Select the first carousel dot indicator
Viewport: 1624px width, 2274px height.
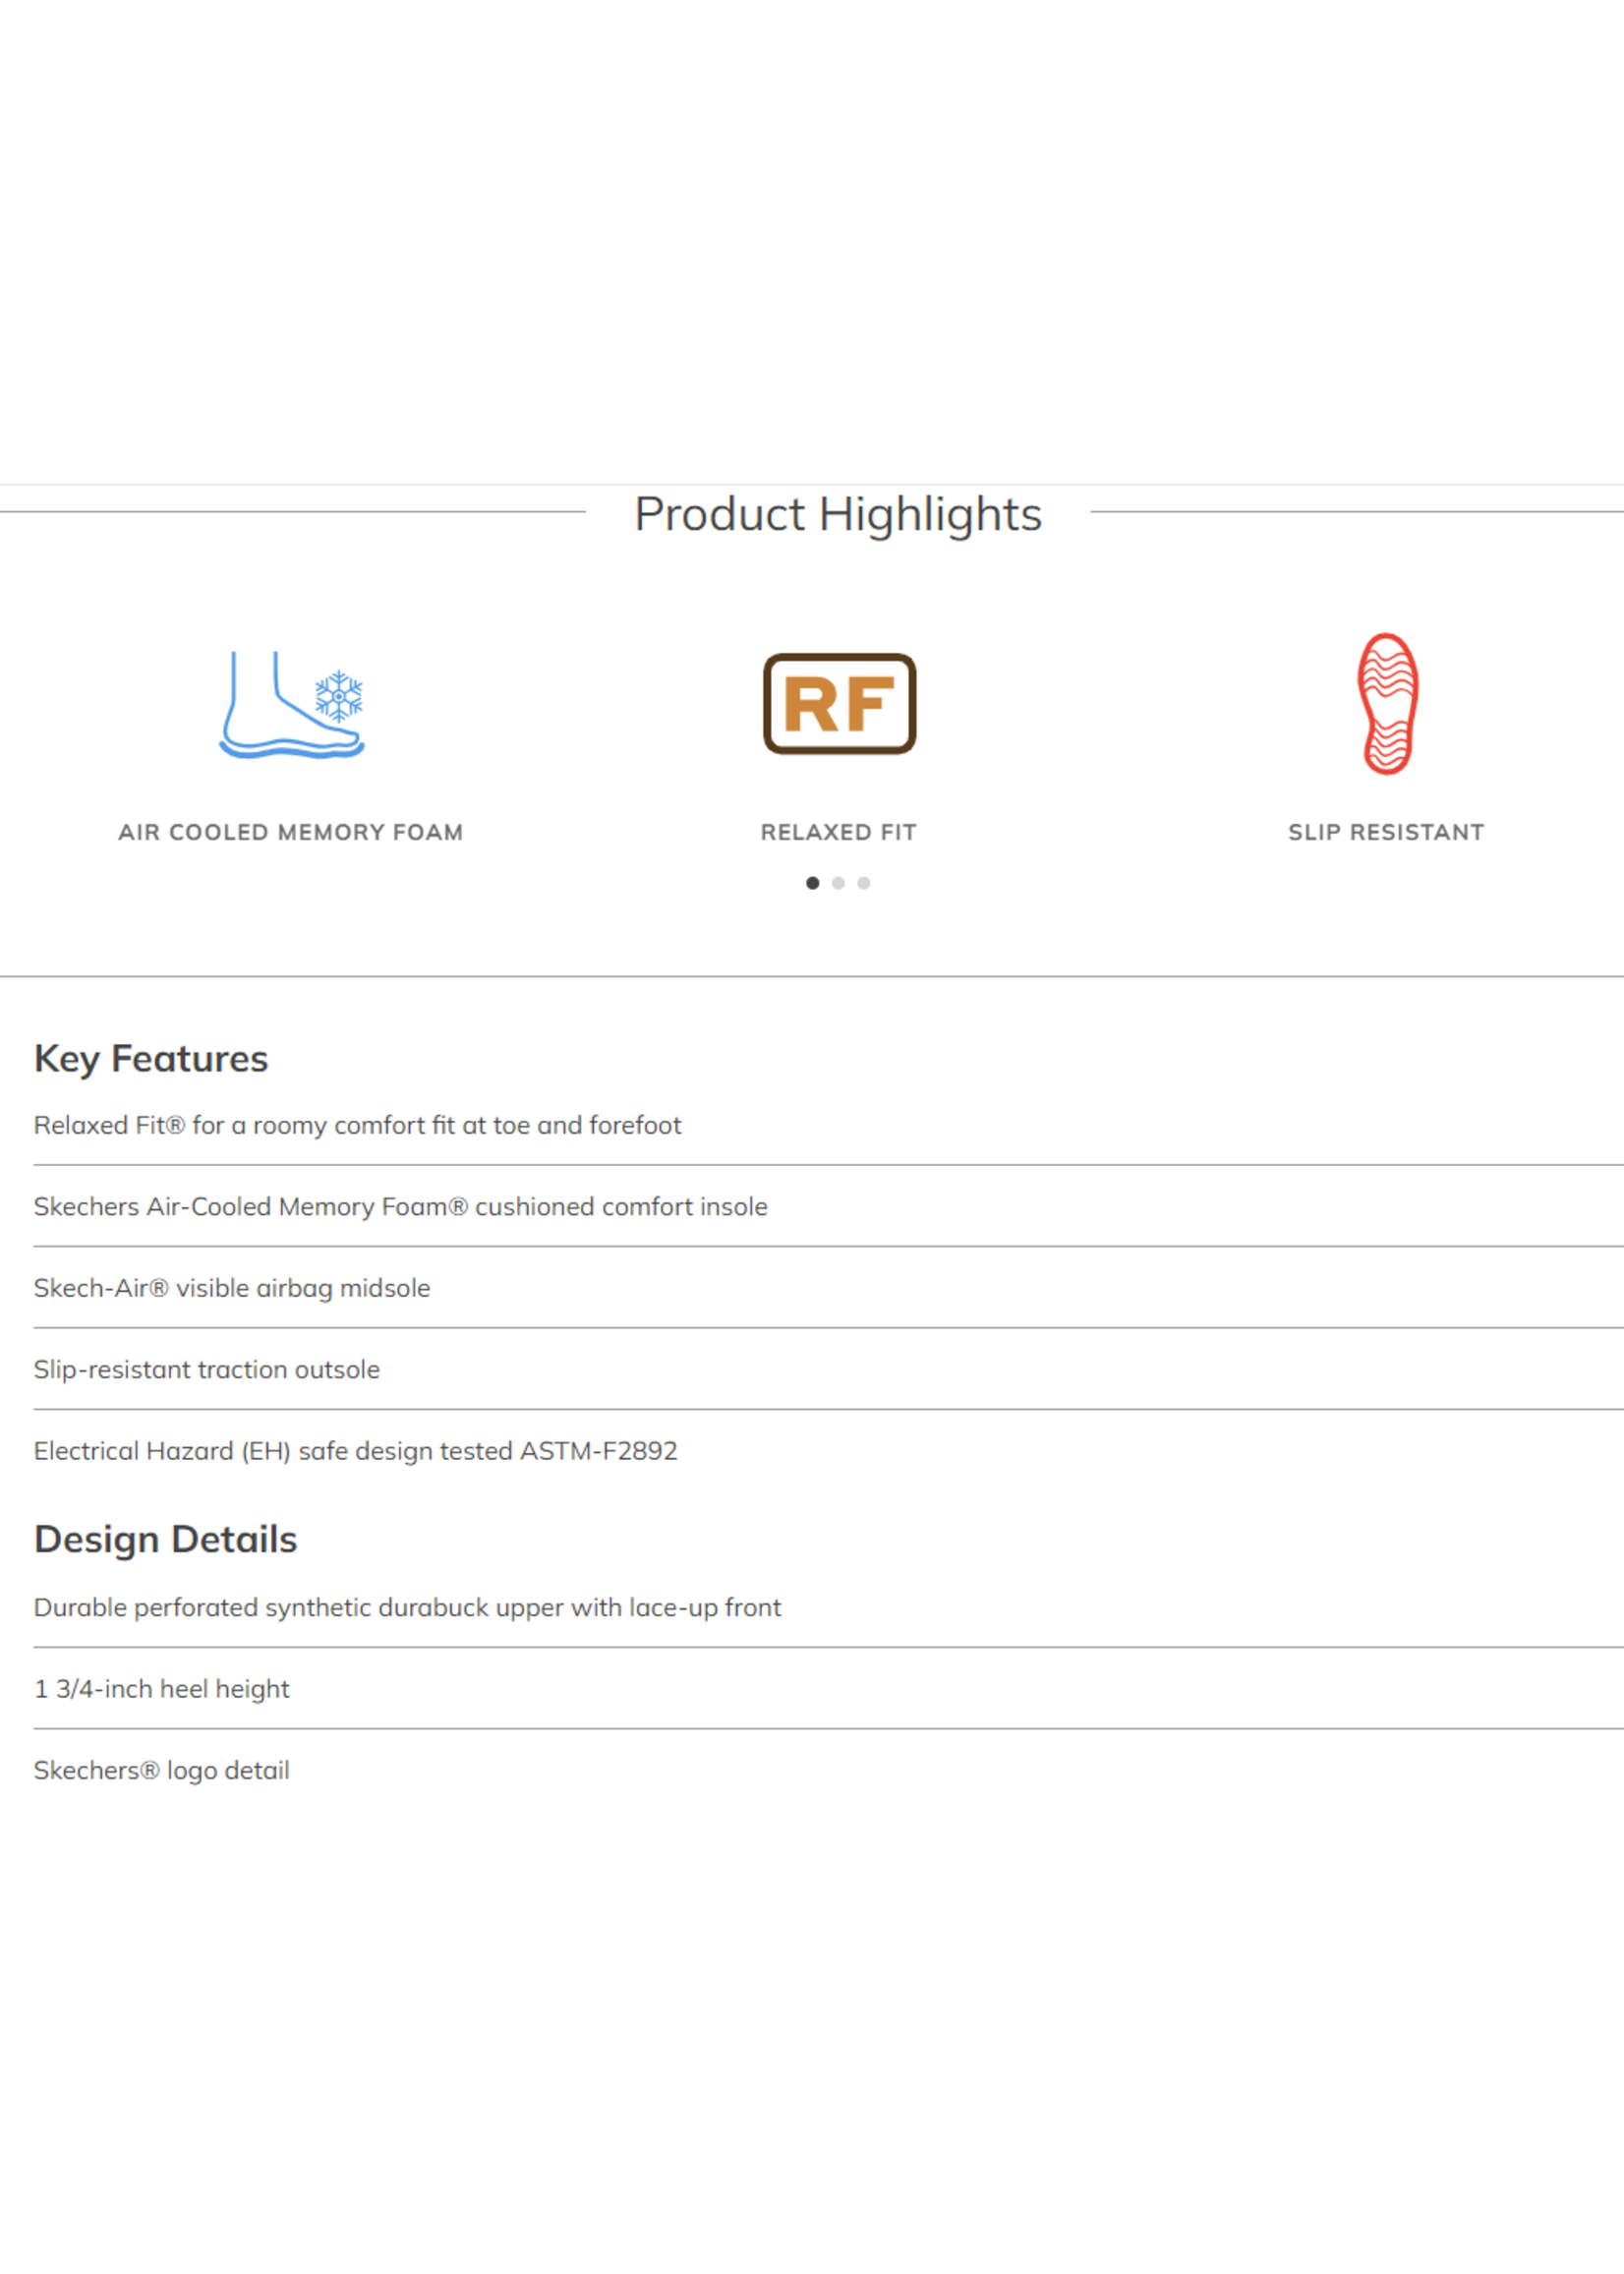pyautogui.click(x=812, y=883)
